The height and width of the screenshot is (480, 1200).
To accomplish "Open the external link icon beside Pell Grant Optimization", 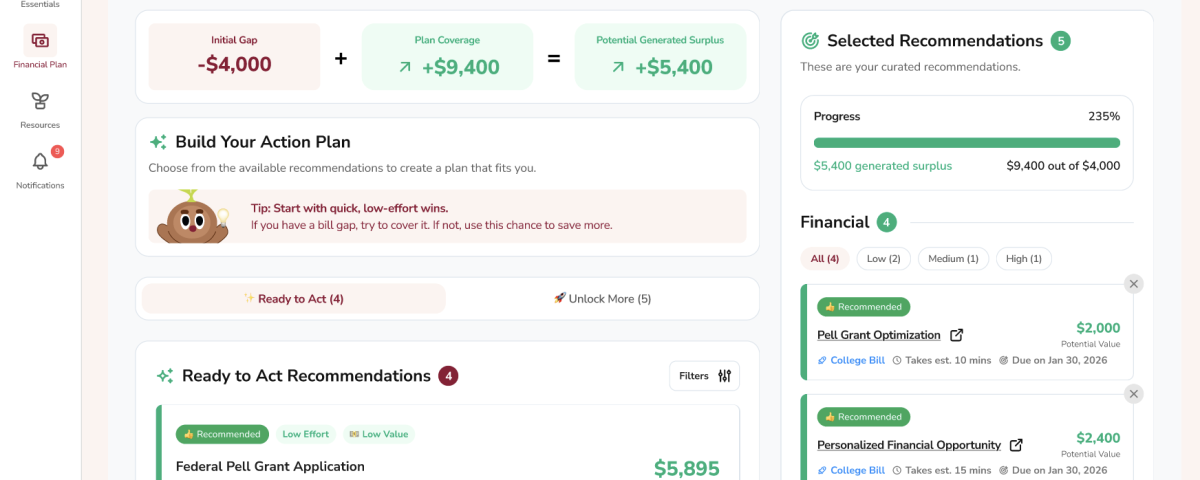I will pos(957,335).
